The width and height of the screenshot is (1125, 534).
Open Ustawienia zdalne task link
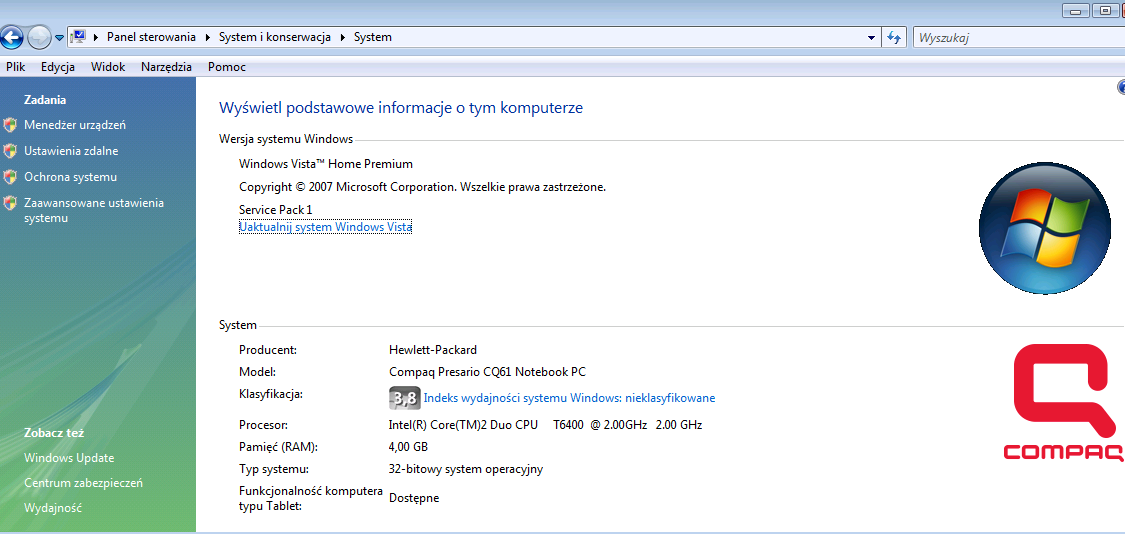point(71,151)
